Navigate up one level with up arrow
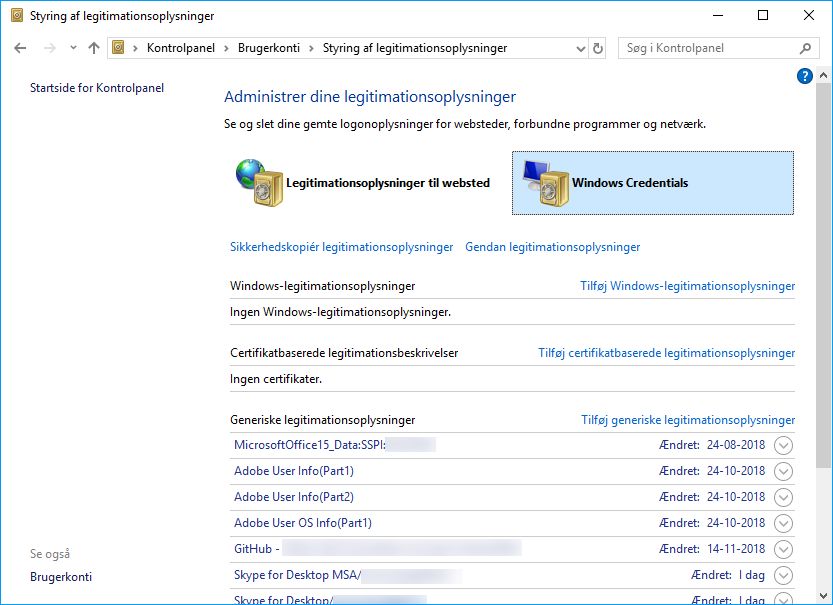Image resolution: width=833 pixels, height=605 pixels. point(94,48)
